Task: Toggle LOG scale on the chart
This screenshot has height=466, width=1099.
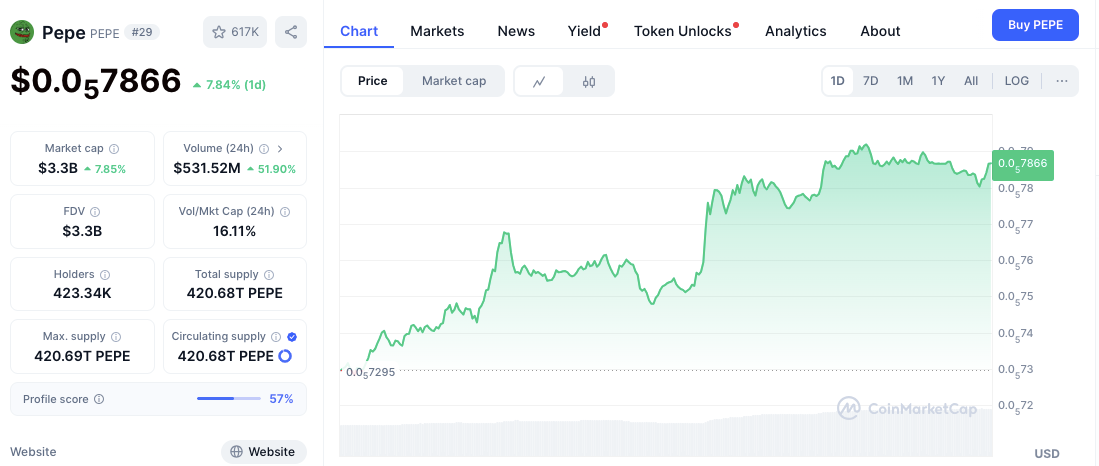Action: 1016,81
